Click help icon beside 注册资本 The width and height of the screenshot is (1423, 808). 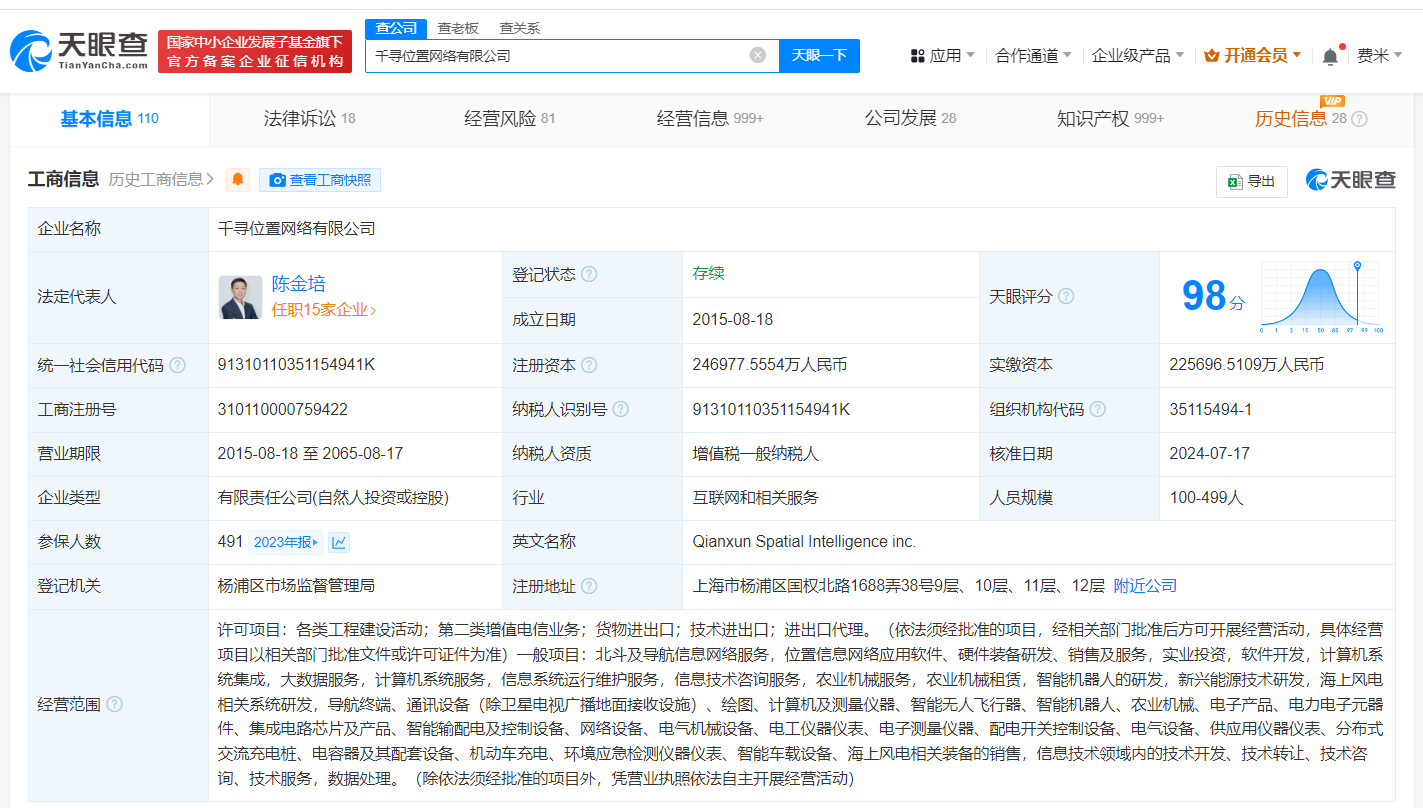[x=589, y=365]
